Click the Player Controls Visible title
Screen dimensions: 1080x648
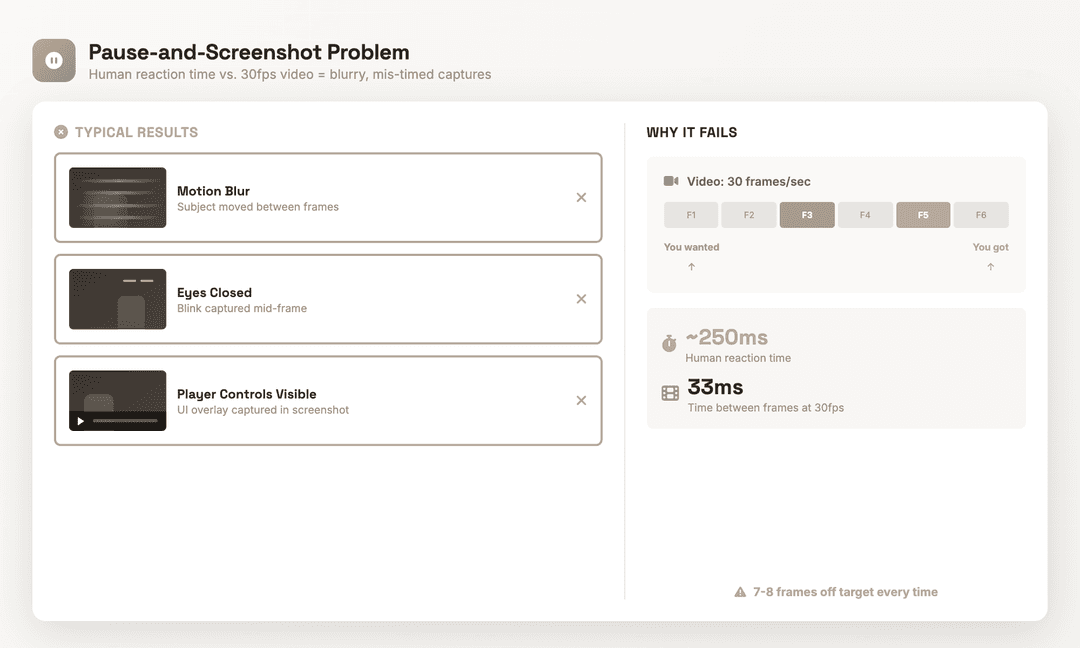click(247, 394)
